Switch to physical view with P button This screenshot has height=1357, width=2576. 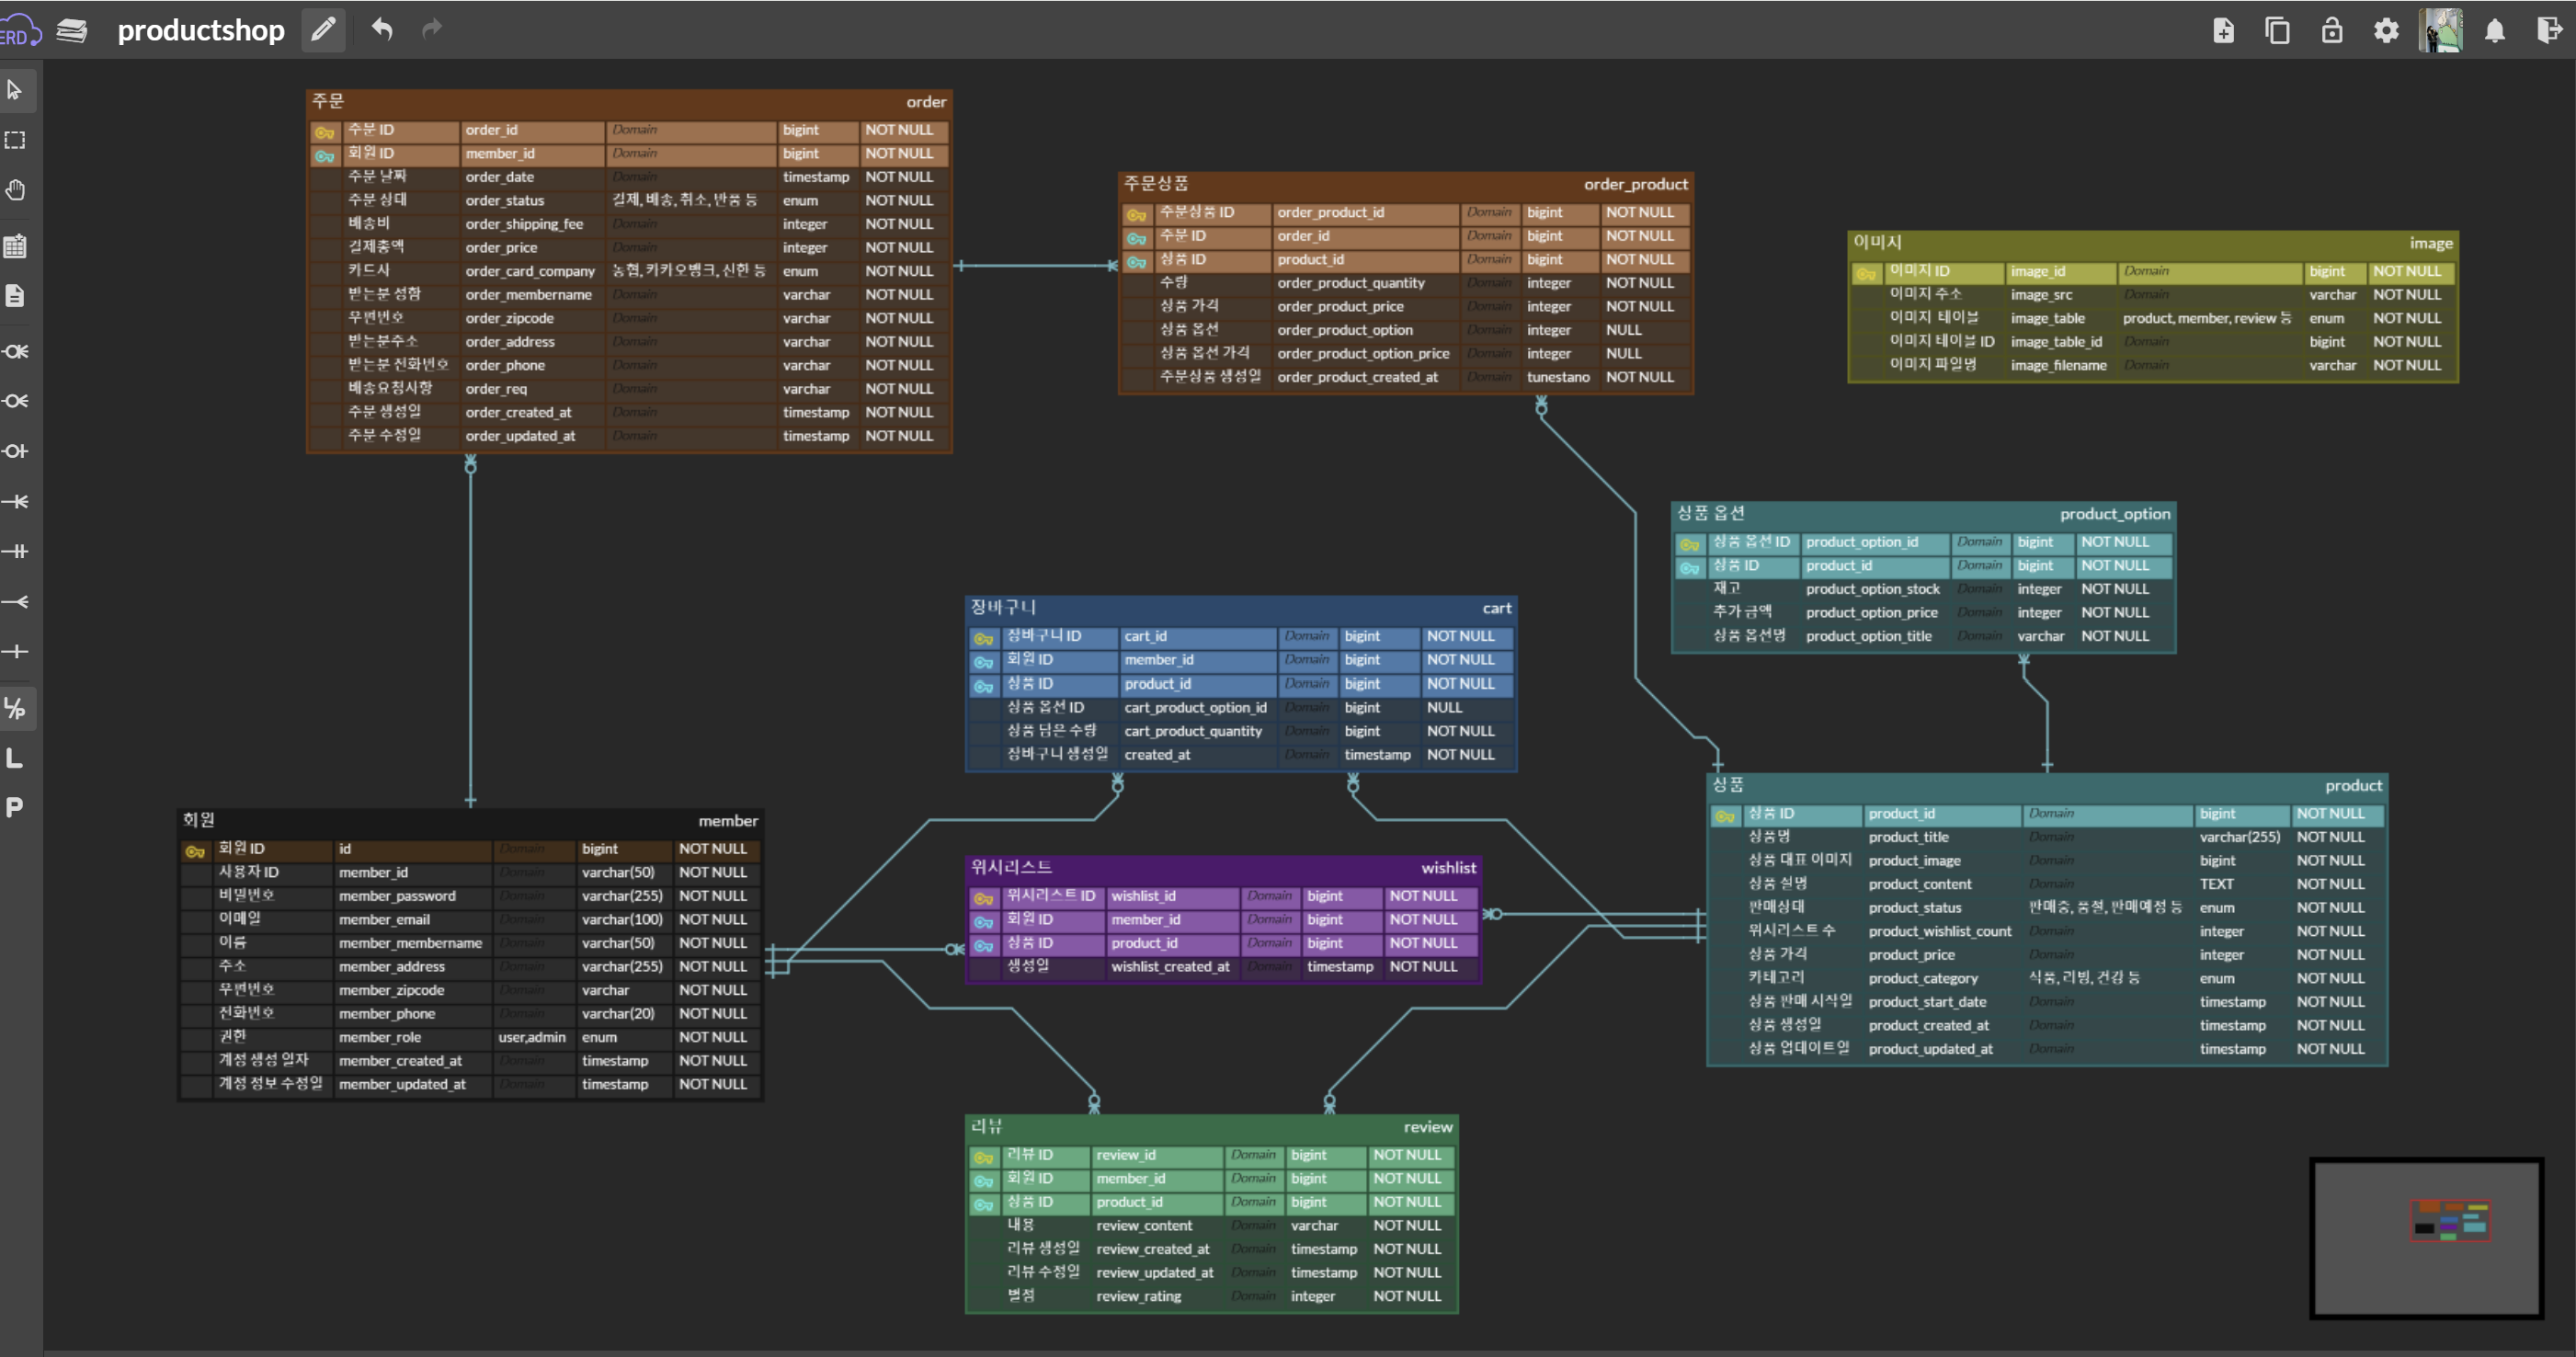15,807
